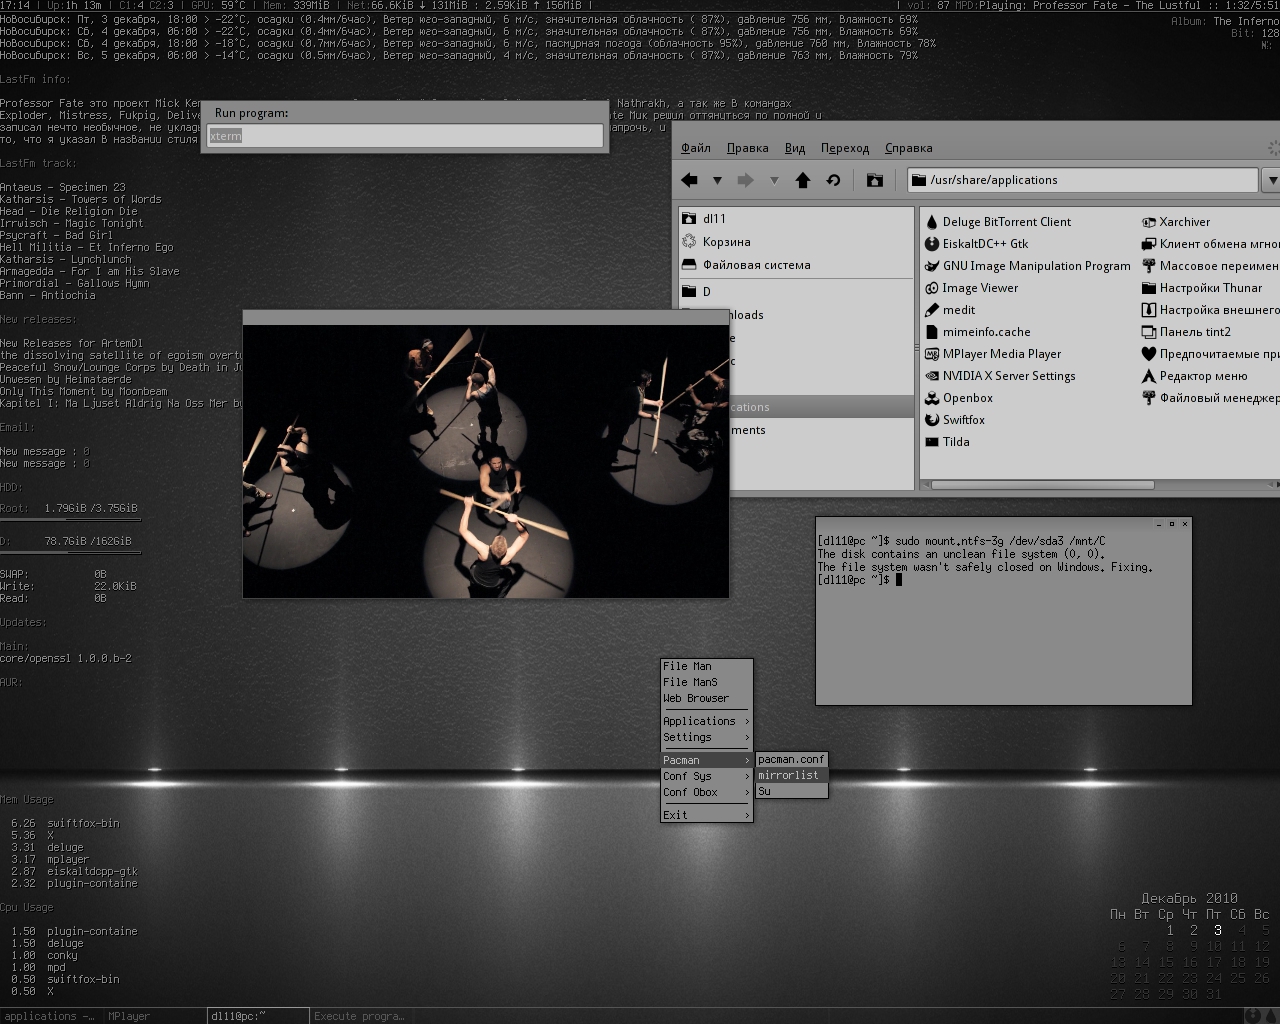This screenshot has width=1280, height=1024.
Task: Open the Правка menu
Action: (x=747, y=148)
